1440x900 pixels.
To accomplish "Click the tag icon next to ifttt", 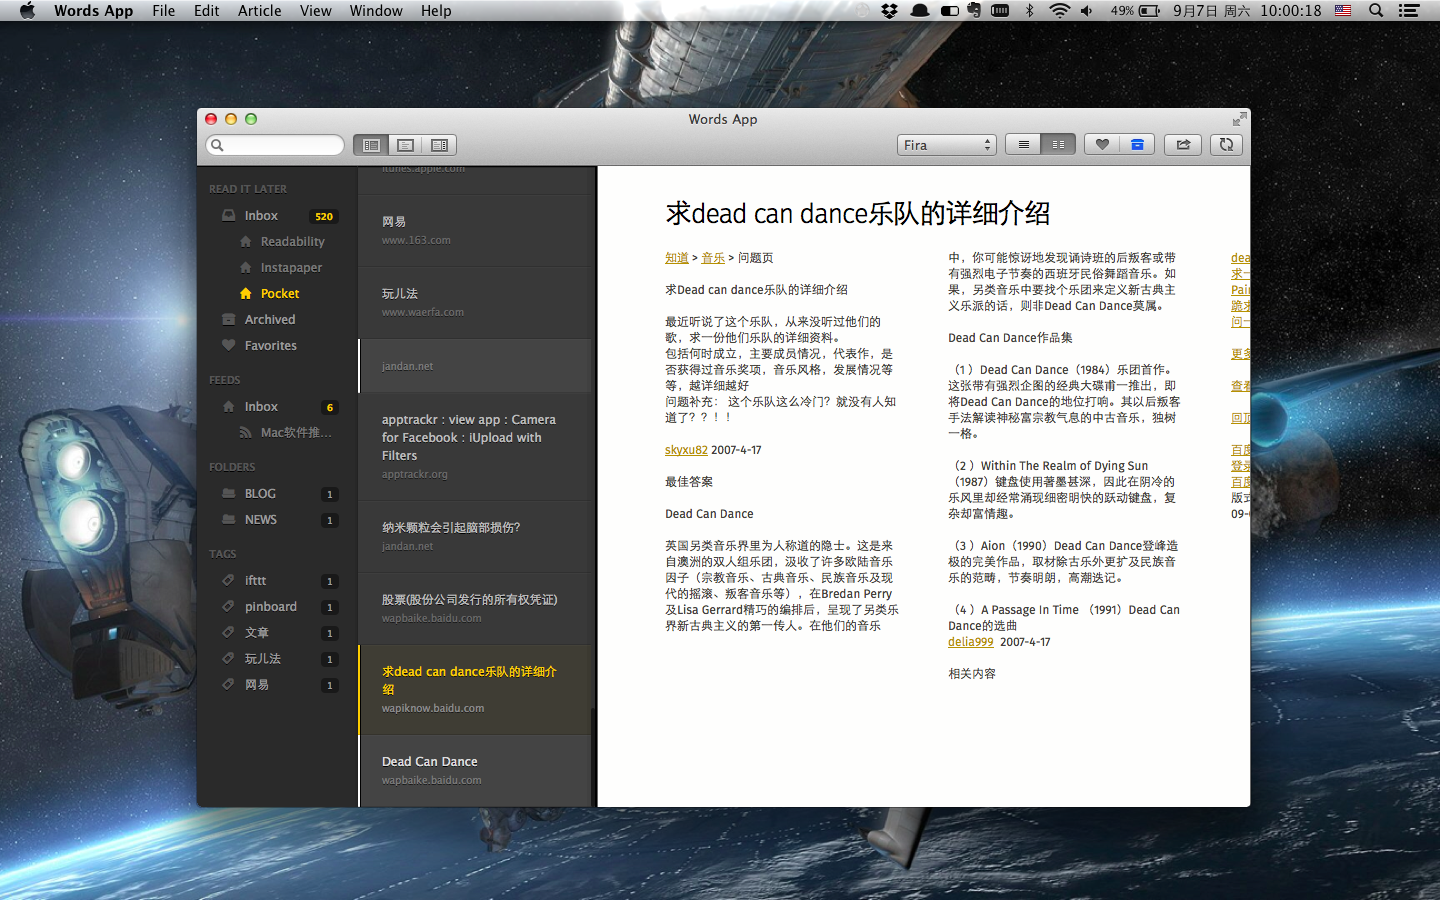I will 229,581.
